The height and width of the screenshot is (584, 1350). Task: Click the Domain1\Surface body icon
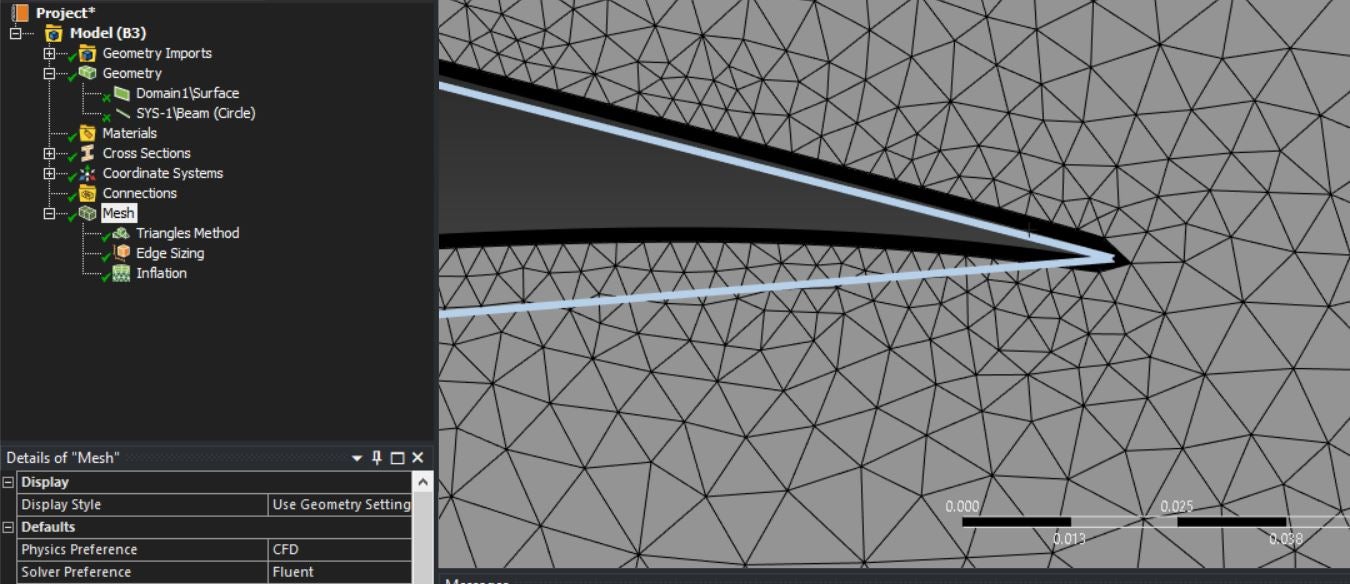click(x=121, y=93)
